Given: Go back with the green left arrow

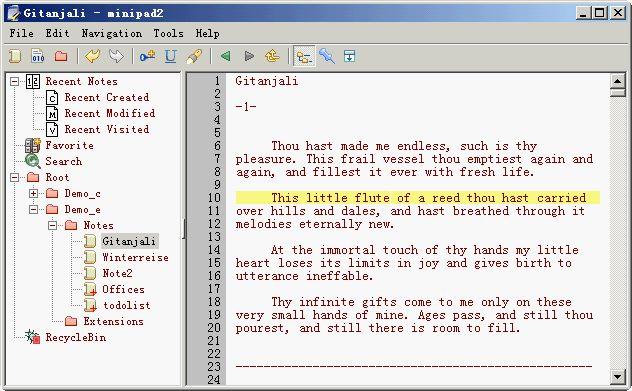Looking at the screenshot, I should point(226,56).
